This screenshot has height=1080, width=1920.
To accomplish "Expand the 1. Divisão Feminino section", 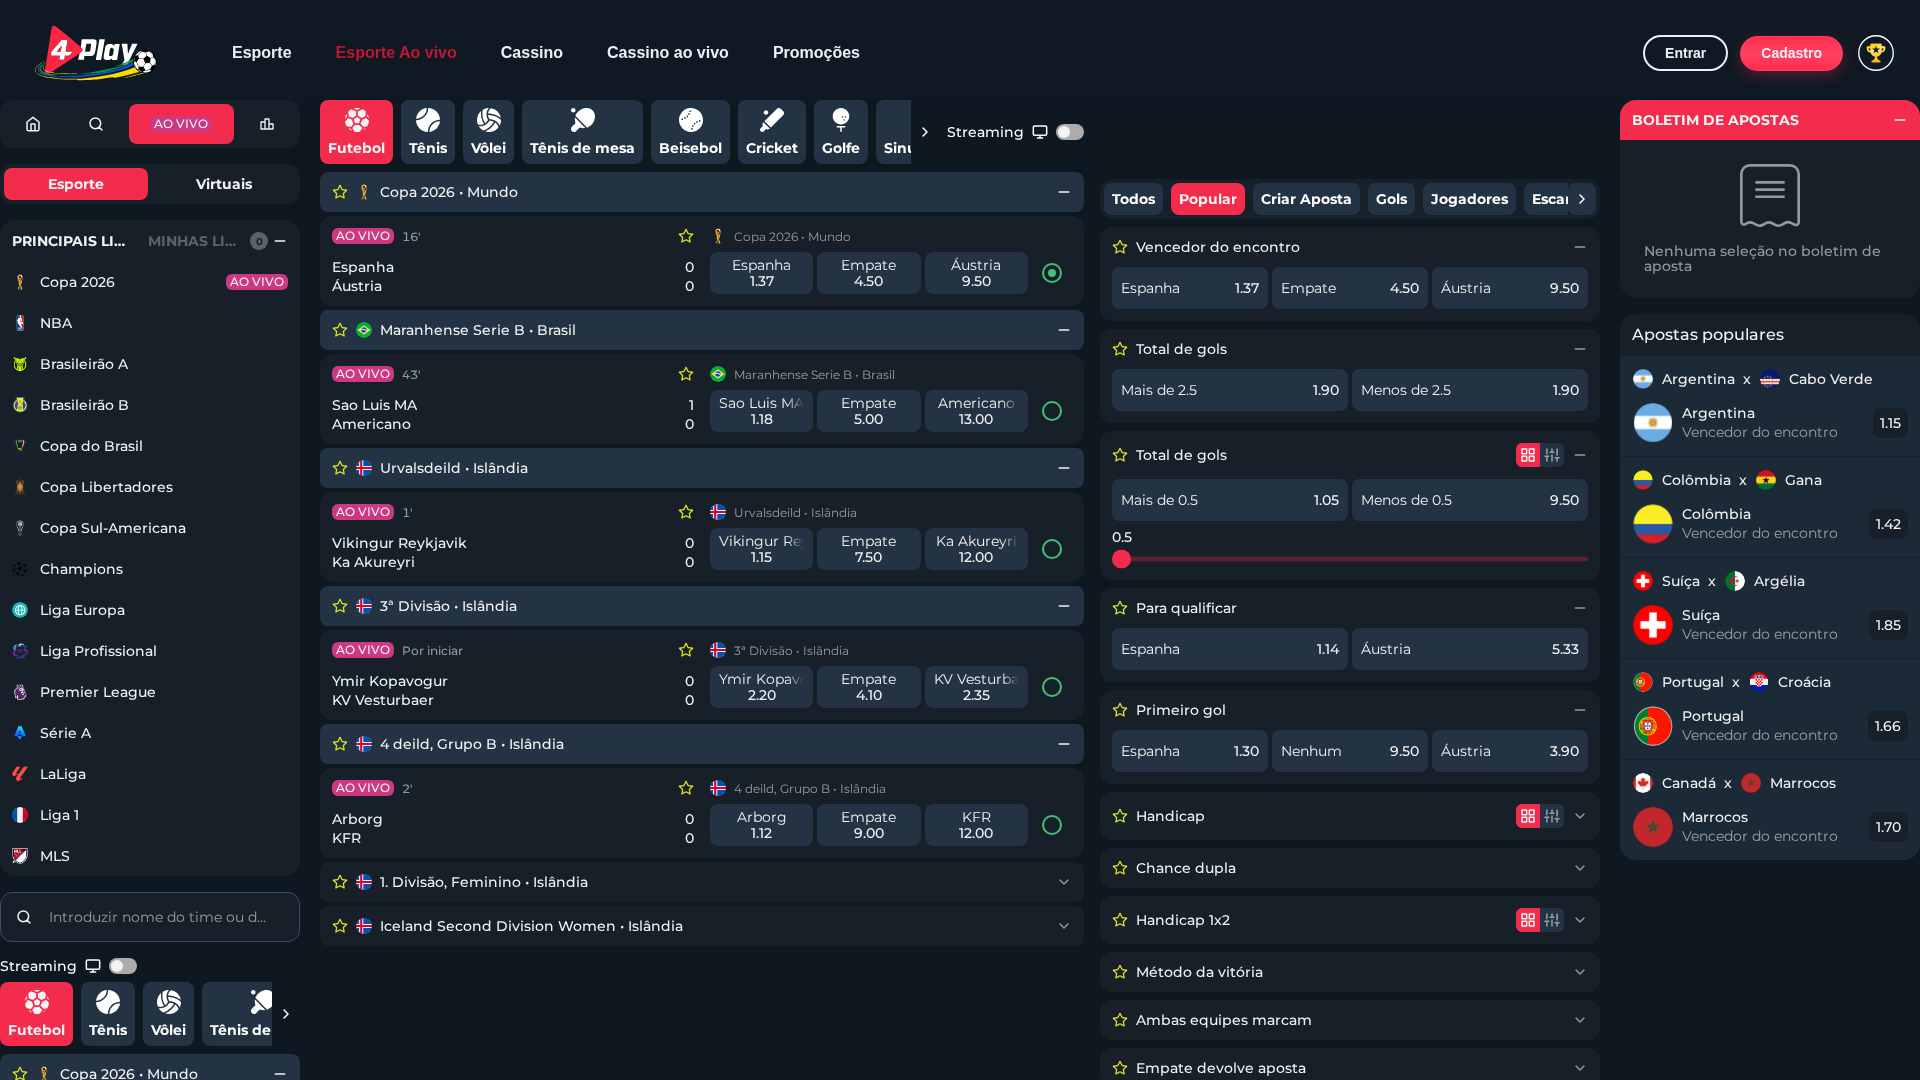I will 1064,882.
